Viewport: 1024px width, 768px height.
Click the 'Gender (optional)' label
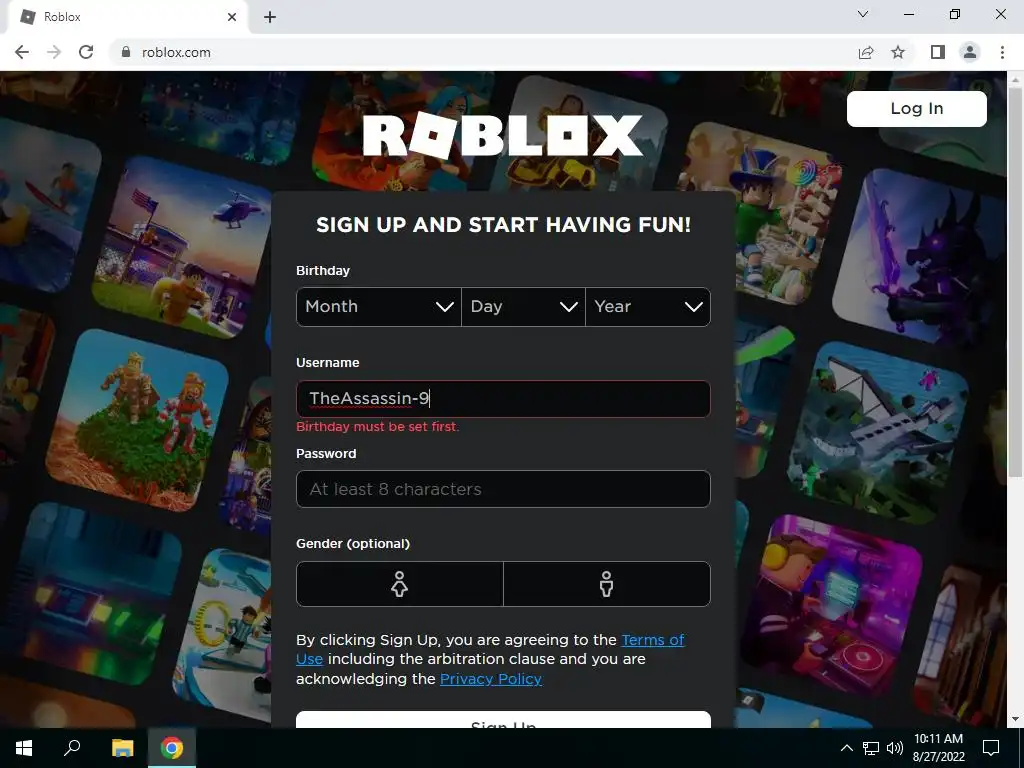point(353,543)
